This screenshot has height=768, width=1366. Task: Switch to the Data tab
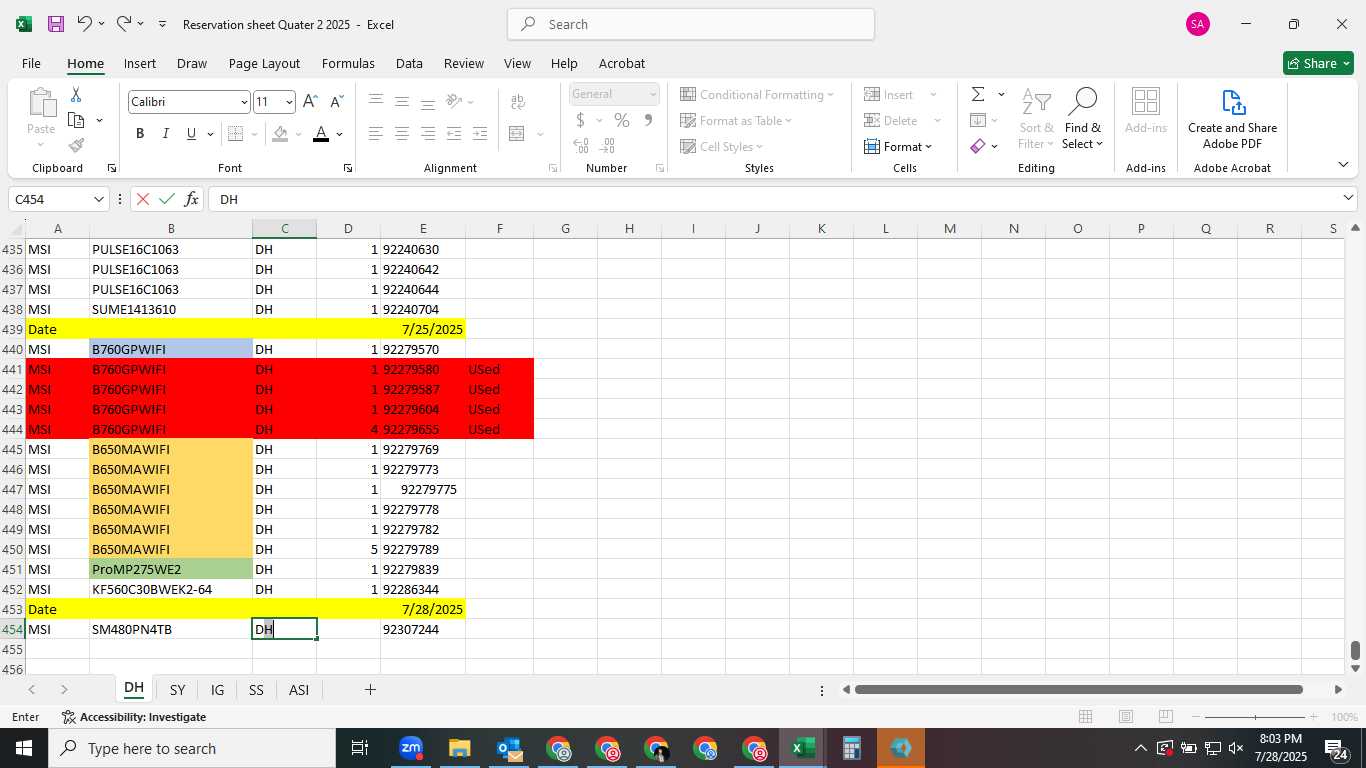pyautogui.click(x=409, y=63)
